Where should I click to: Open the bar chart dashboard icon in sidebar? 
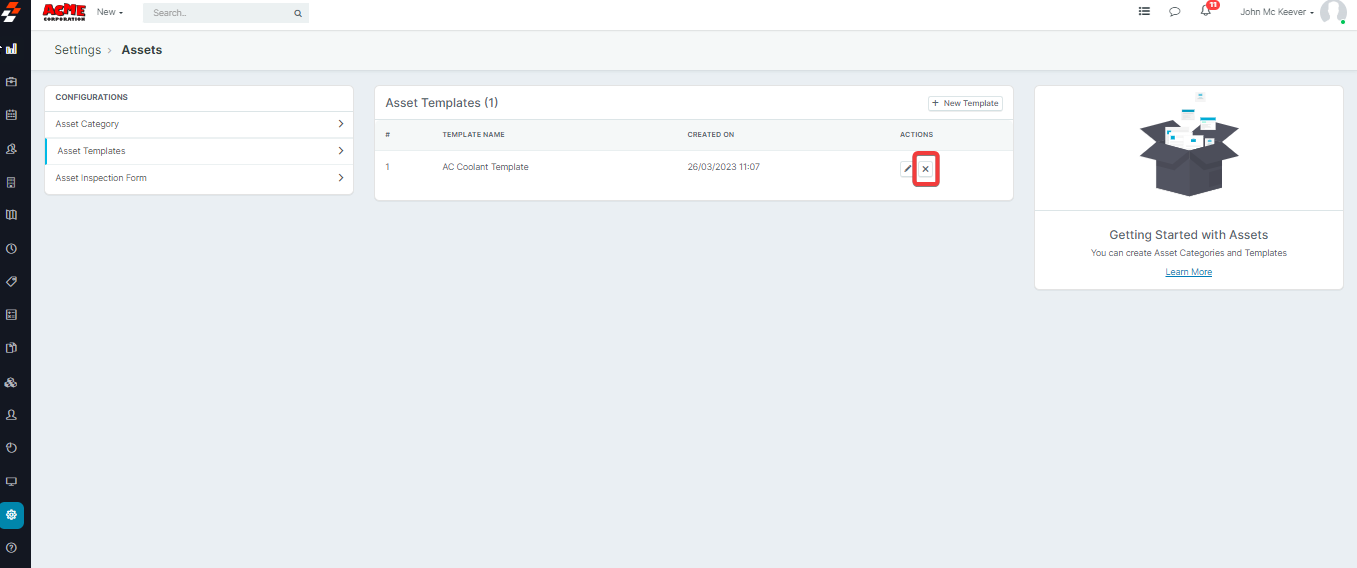(x=11, y=48)
